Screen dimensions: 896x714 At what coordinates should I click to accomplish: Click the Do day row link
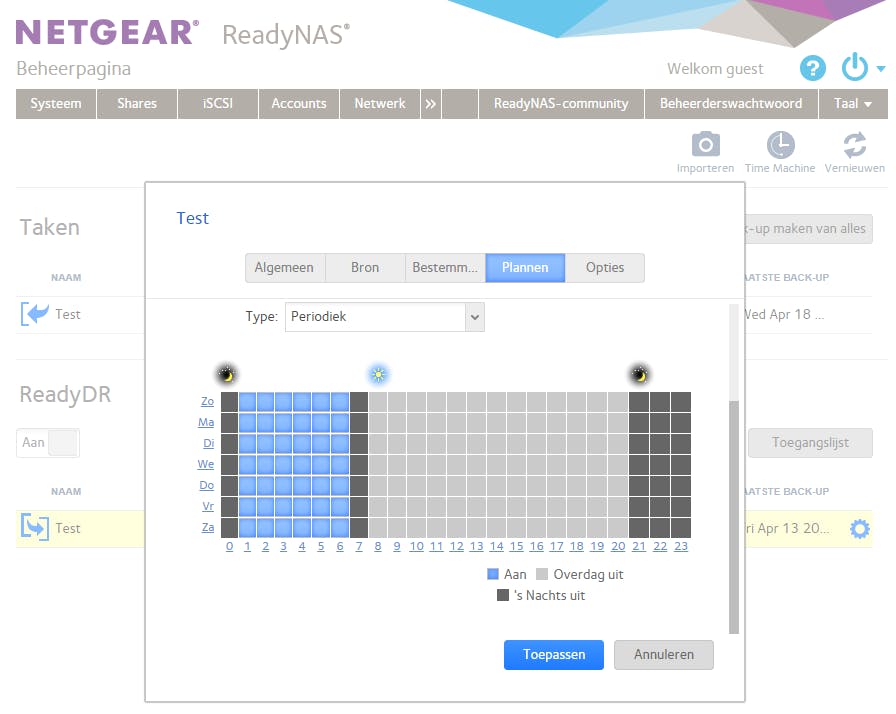[x=206, y=486]
